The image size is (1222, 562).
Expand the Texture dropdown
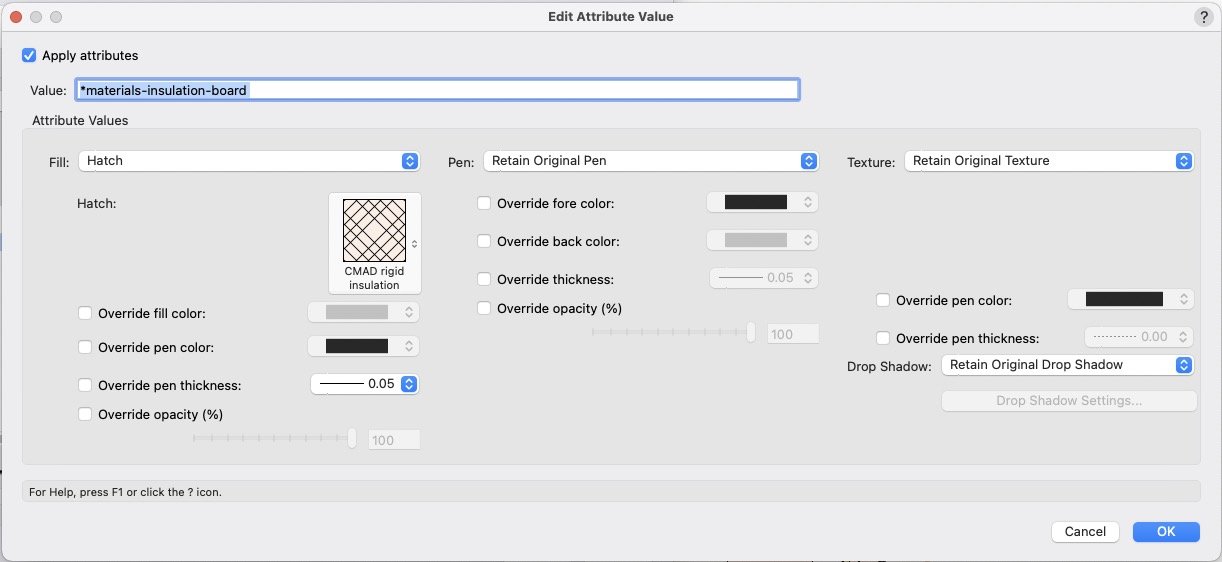[1048, 161]
